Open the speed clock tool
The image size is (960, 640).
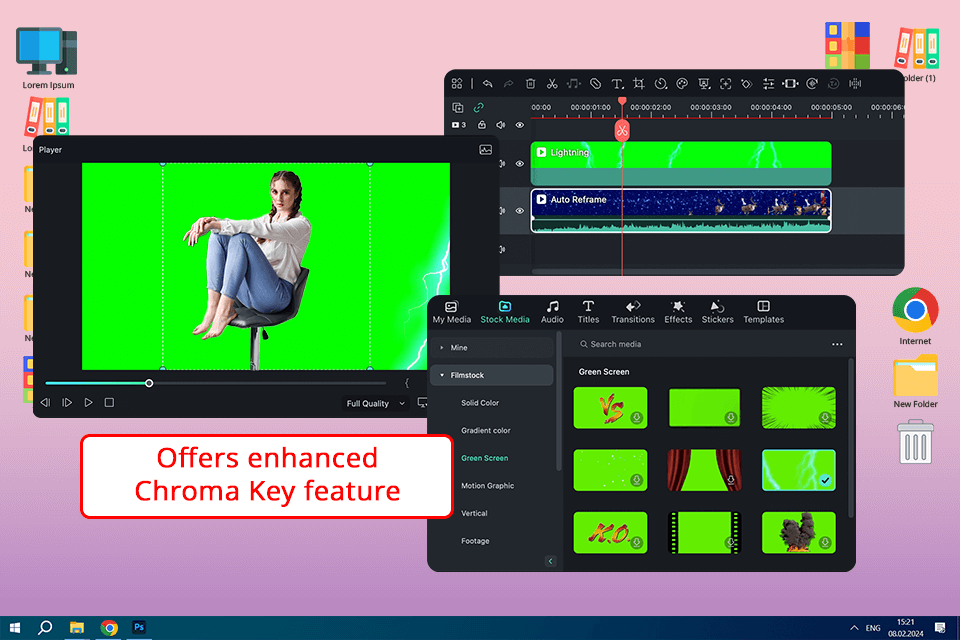[661, 83]
